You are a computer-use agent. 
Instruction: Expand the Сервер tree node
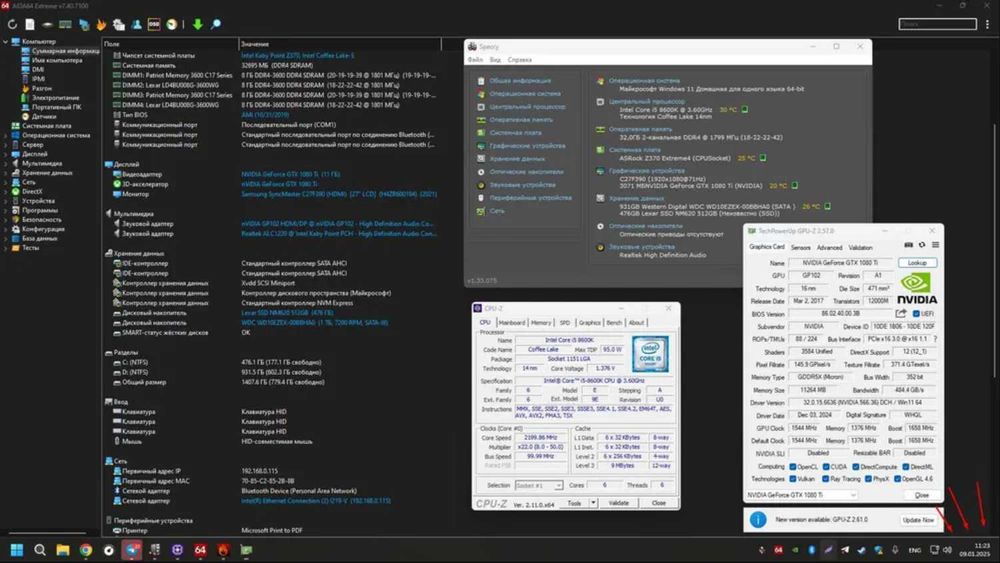coord(6,145)
